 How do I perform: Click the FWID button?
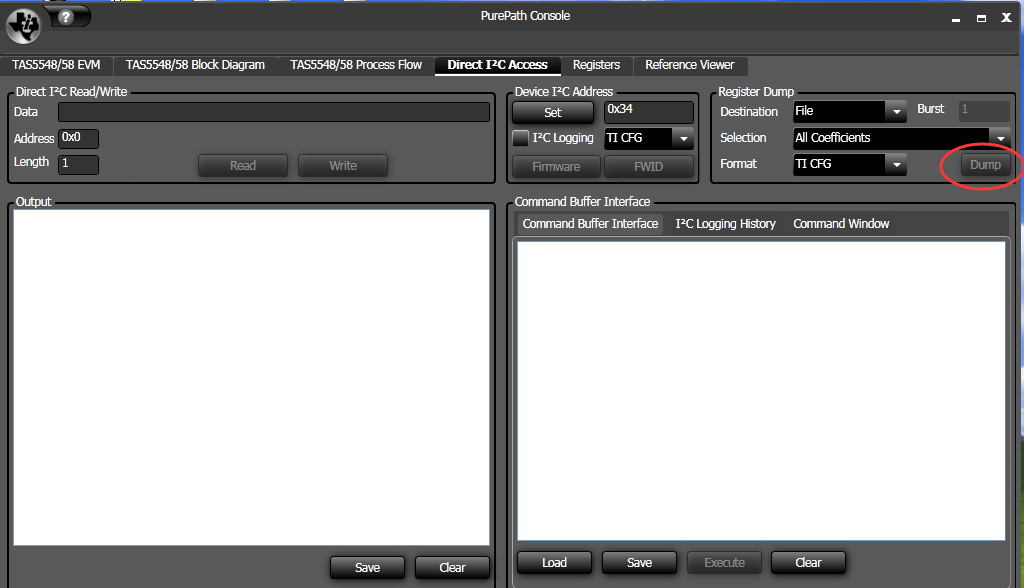pyautogui.click(x=648, y=167)
